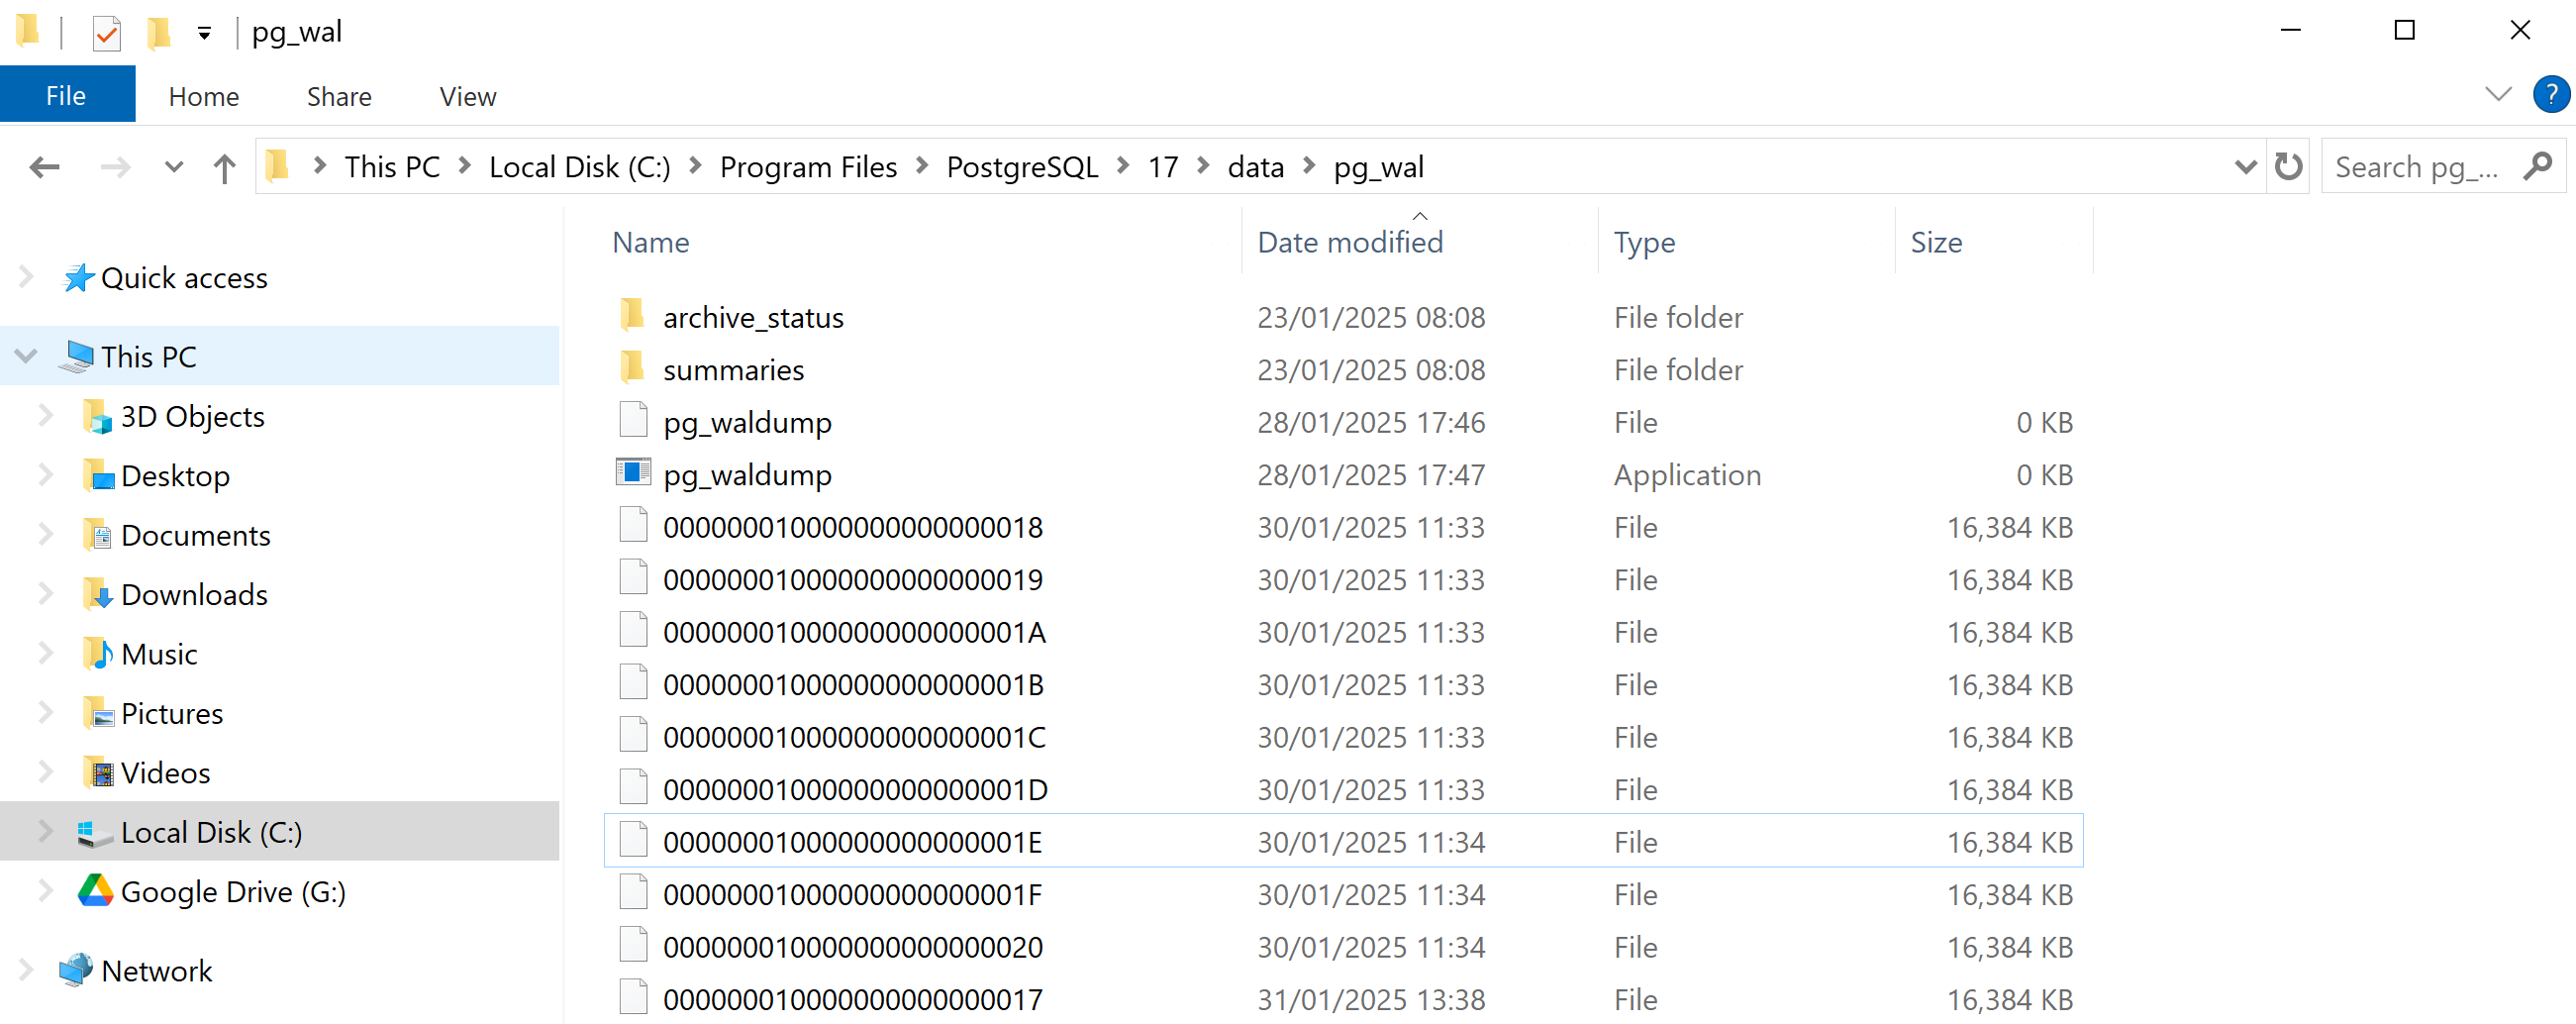2576x1024 pixels.
Task: Click PostgreSQL in the address path
Action: pos(1022,167)
